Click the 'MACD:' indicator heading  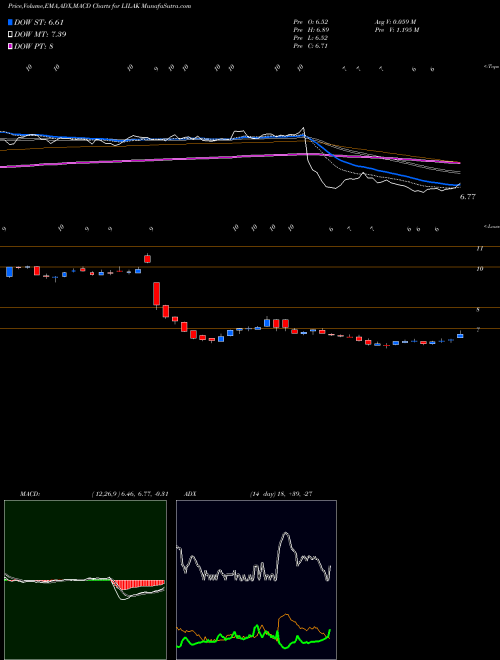[x=29, y=494]
